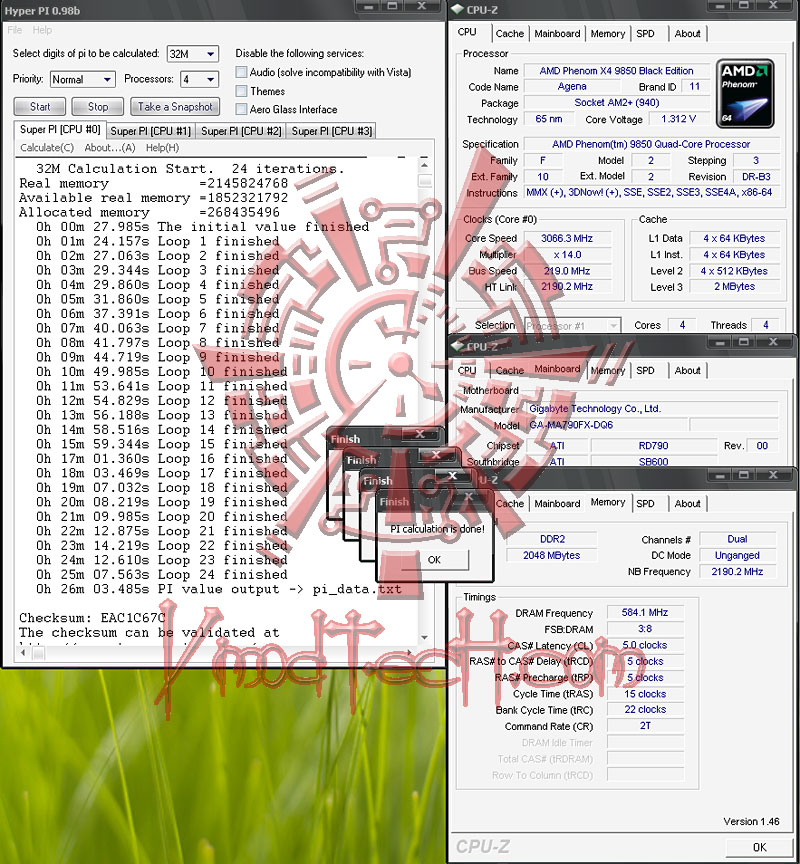Open the About...(A) menu

coord(110,148)
